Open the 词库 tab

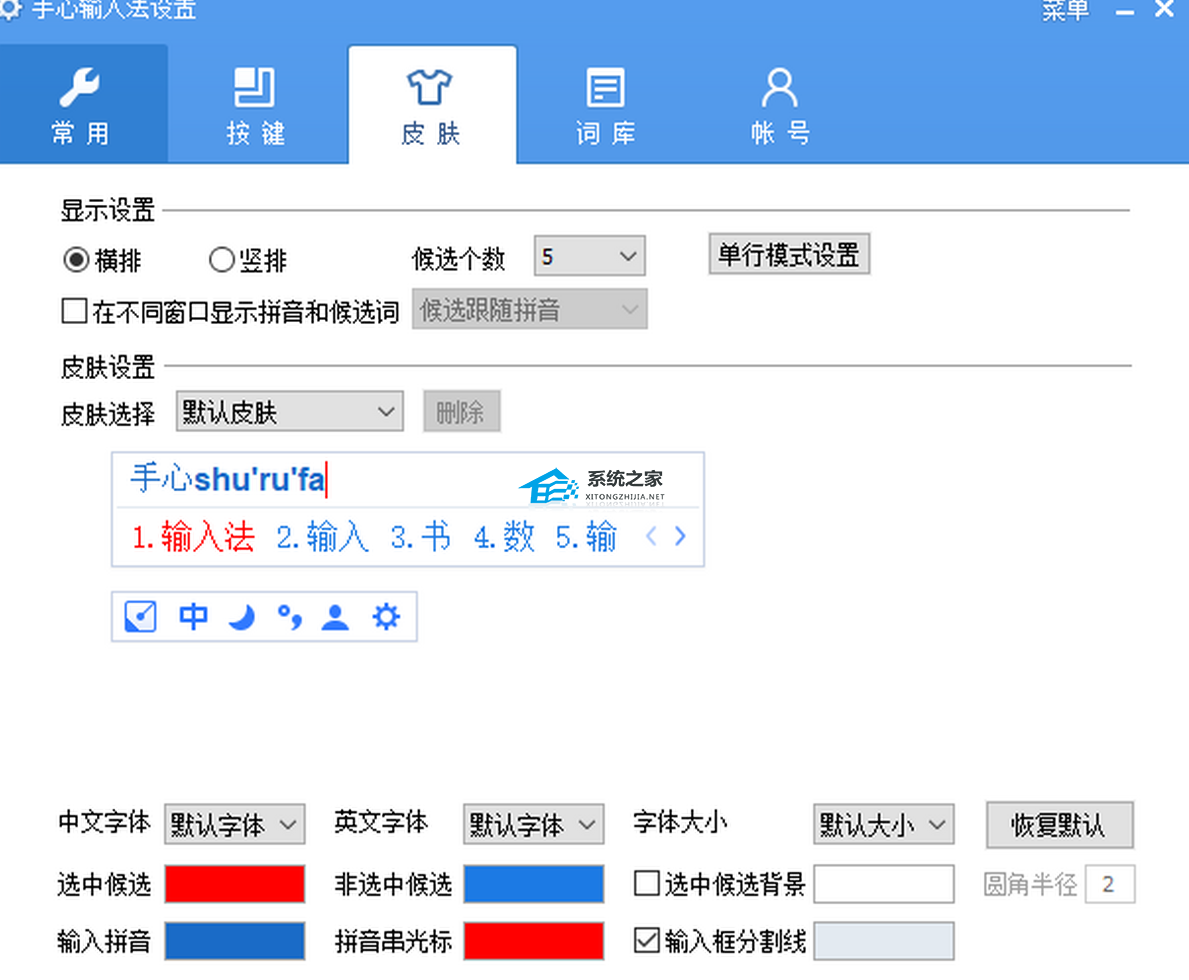(x=605, y=104)
